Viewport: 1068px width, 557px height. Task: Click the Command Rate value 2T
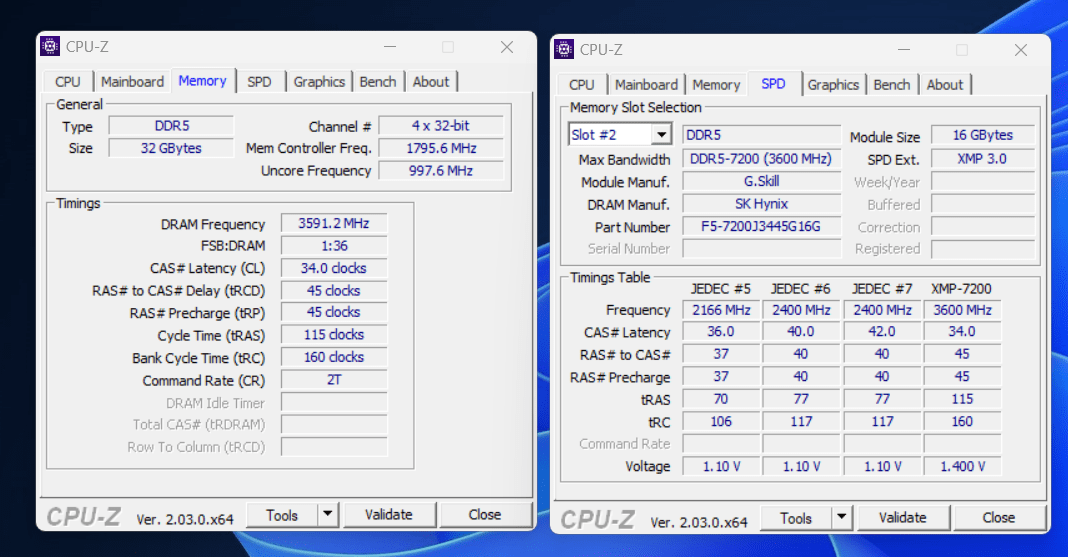tap(334, 380)
